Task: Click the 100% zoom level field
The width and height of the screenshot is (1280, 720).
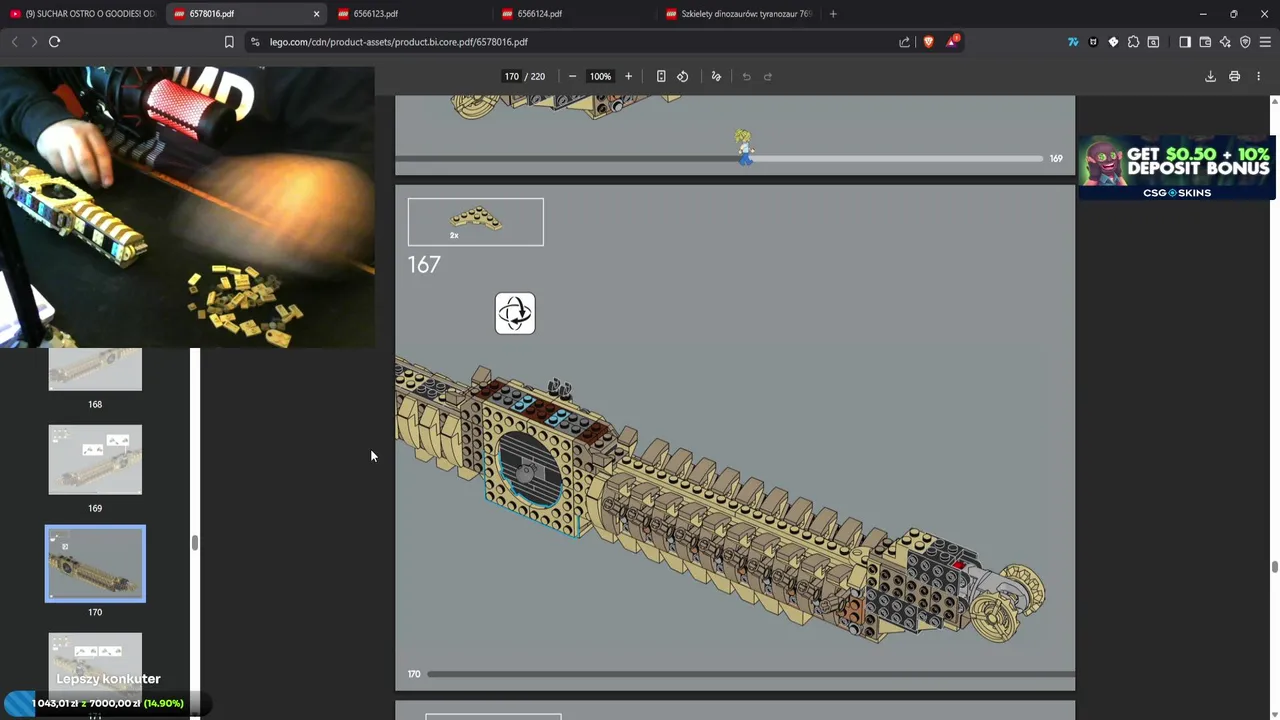Action: click(x=600, y=76)
